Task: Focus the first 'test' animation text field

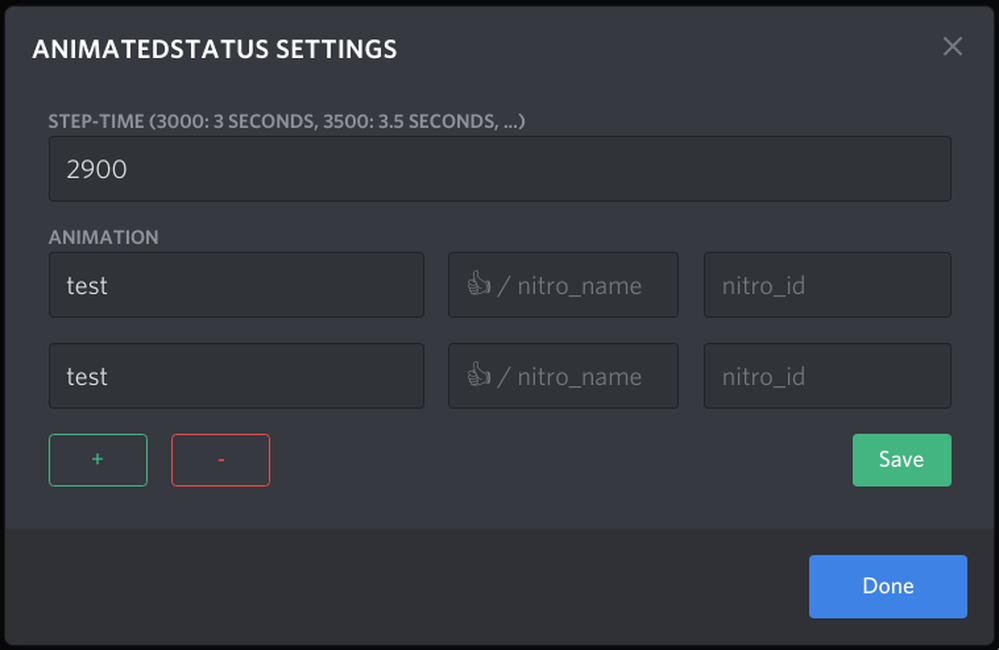Action: pyautogui.click(x=236, y=286)
